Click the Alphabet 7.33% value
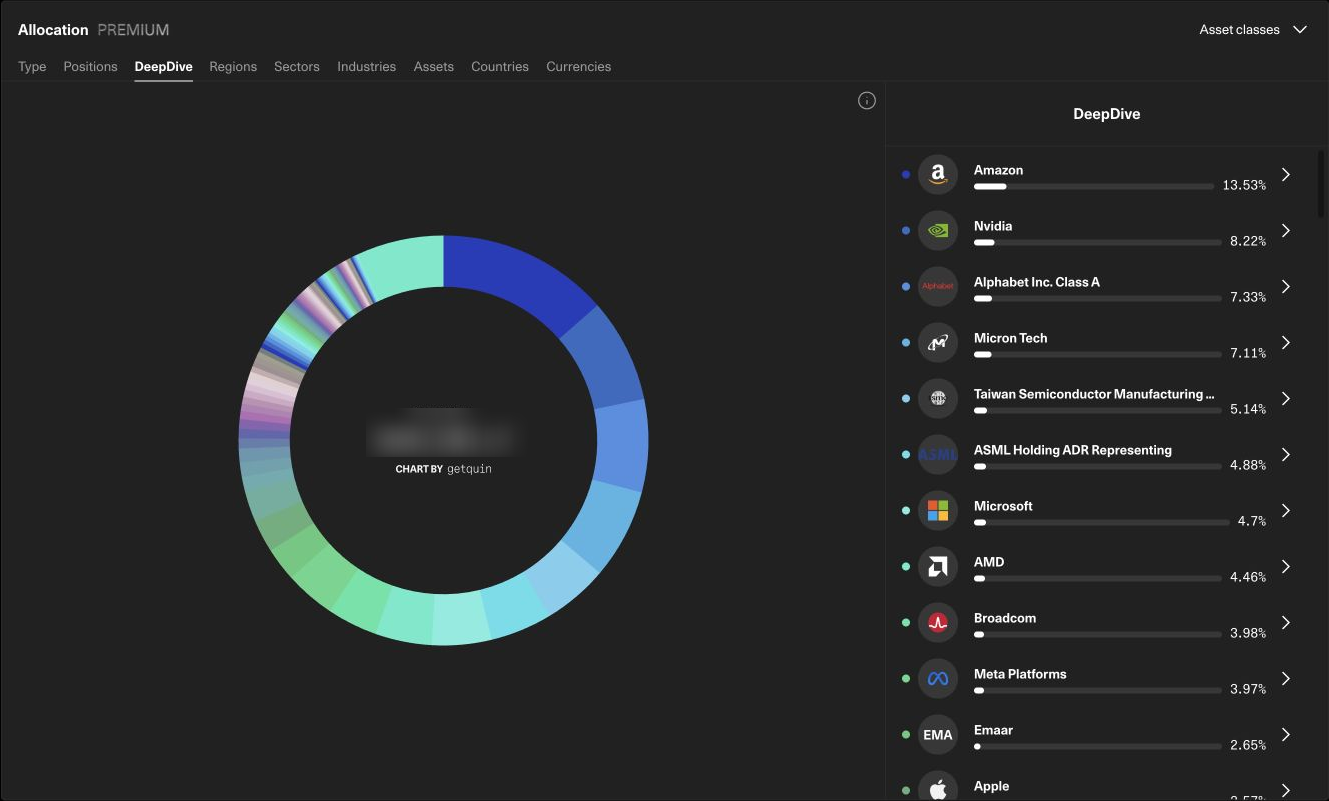This screenshot has width=1329, height=801. tap(1248, 297)
